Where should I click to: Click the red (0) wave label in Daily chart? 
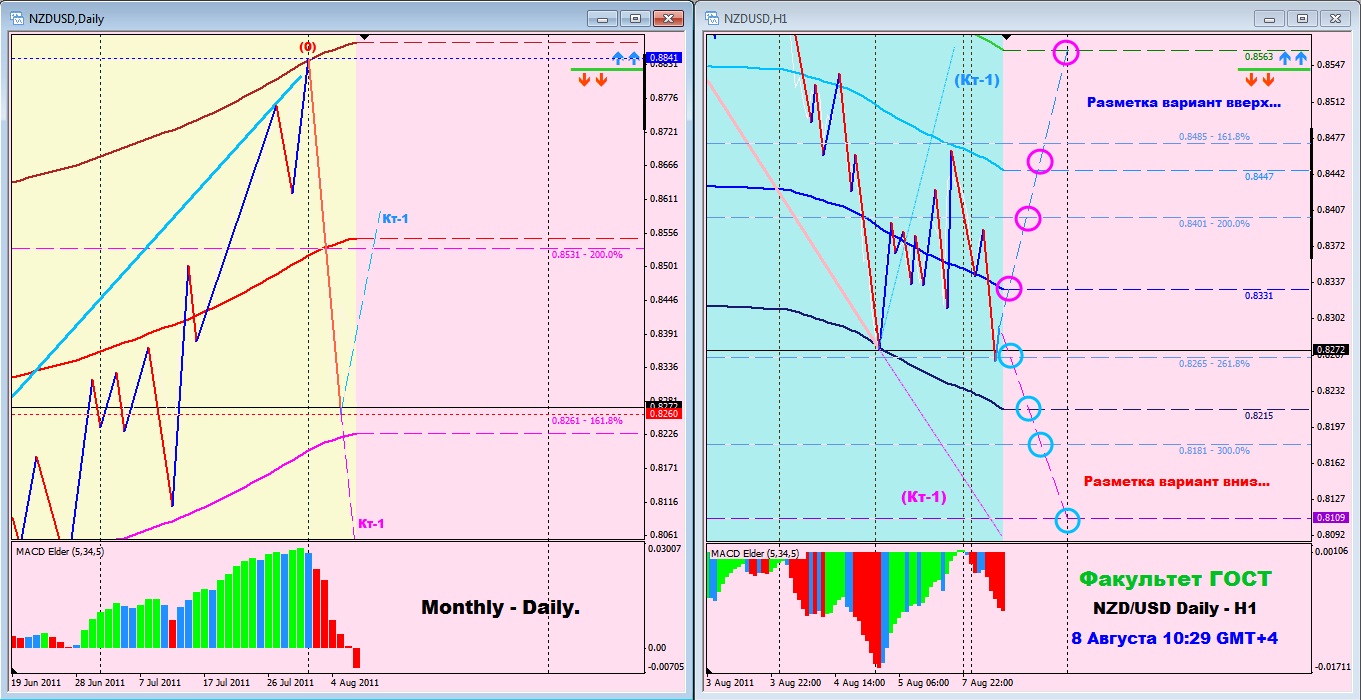click(308, 47)
